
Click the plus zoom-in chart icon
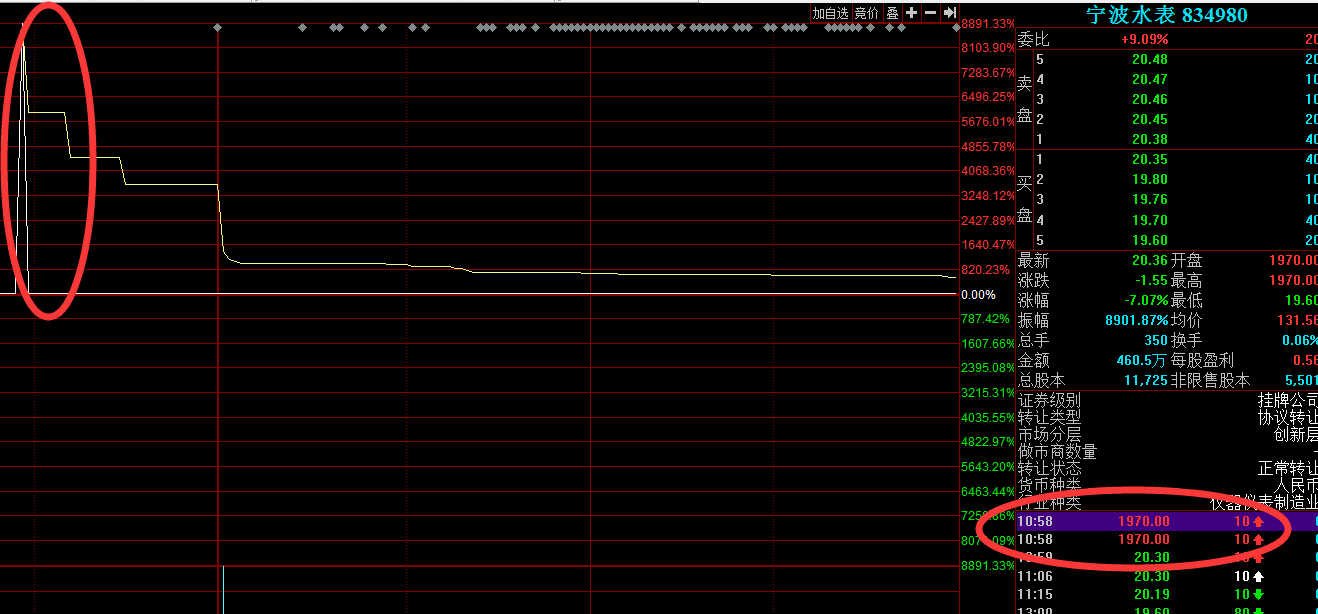(x=911, y=13)
